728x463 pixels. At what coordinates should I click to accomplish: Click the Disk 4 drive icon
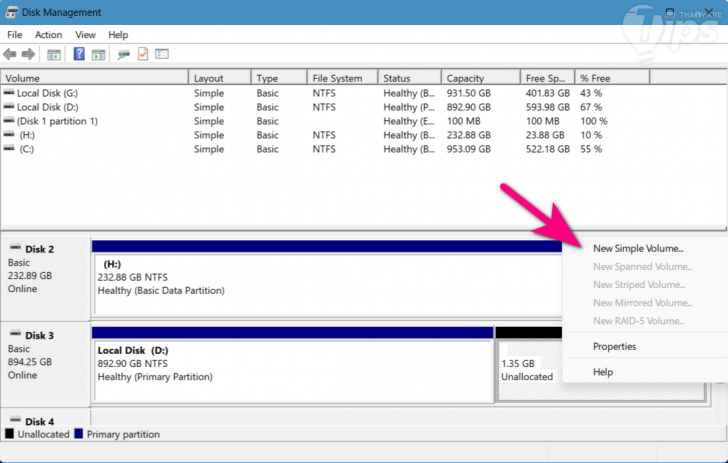pos(16,420)
